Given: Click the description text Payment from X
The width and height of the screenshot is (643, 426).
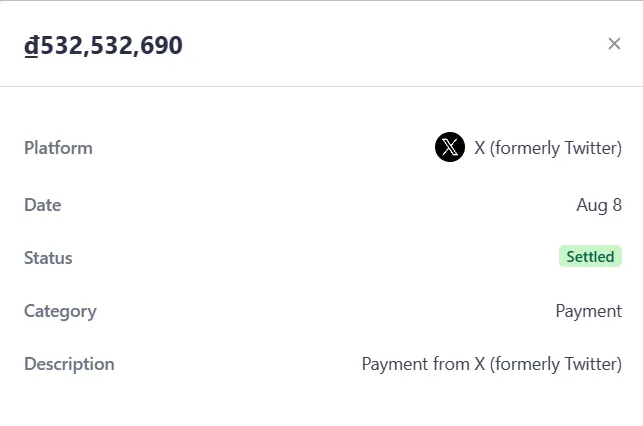Looking at the screenshot, I should [491, 364].
